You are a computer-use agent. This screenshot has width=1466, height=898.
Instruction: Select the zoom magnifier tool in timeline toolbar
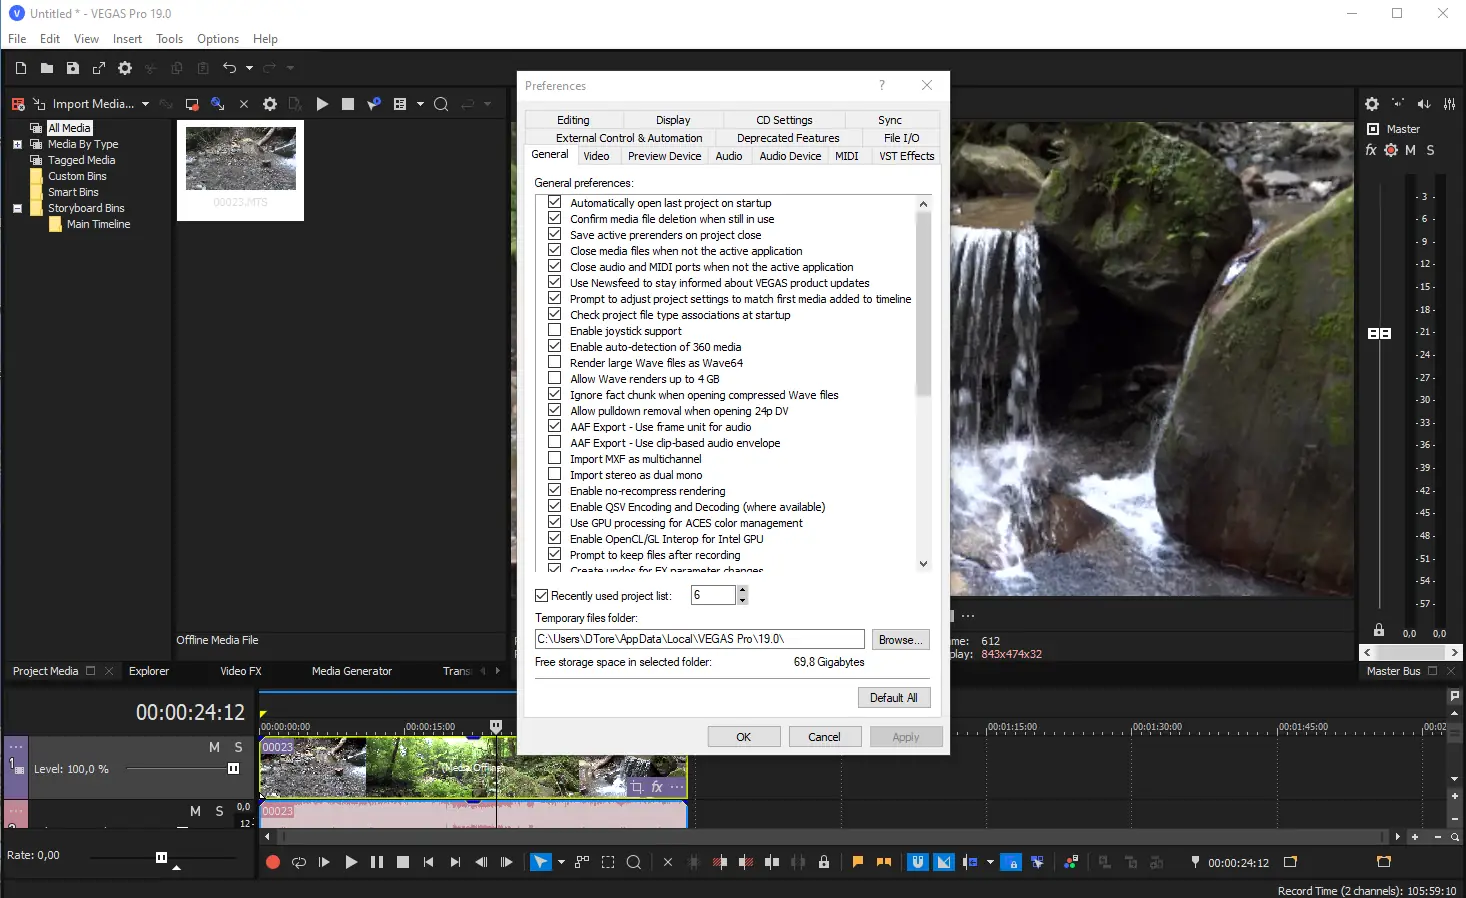point(634,862)
